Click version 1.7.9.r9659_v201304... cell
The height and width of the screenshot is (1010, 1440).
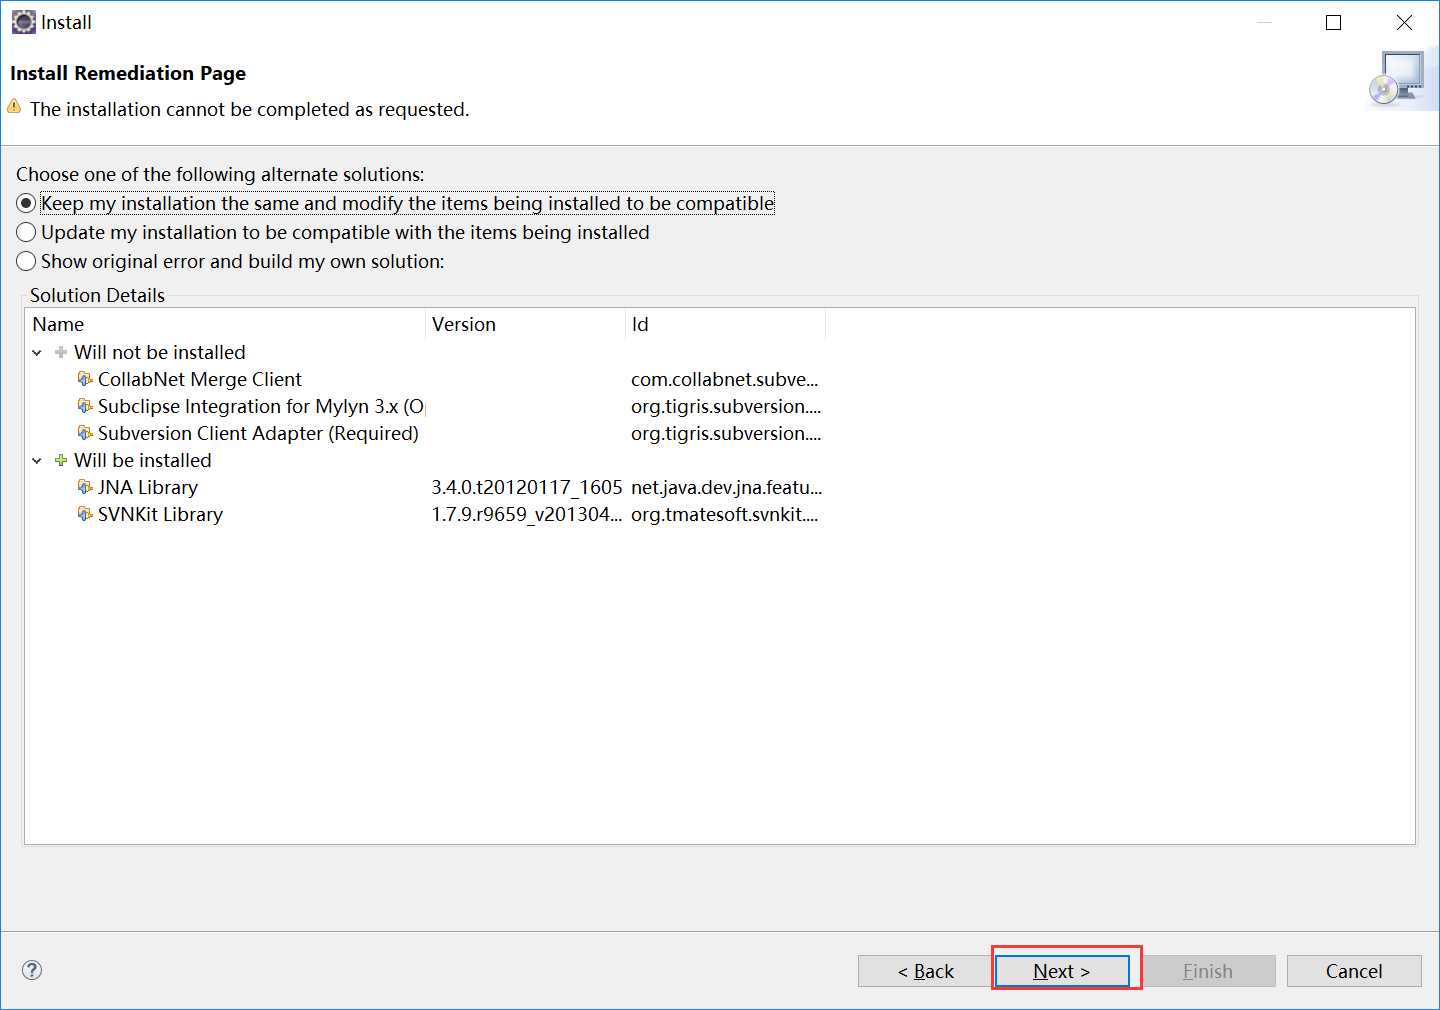point(527,514)
